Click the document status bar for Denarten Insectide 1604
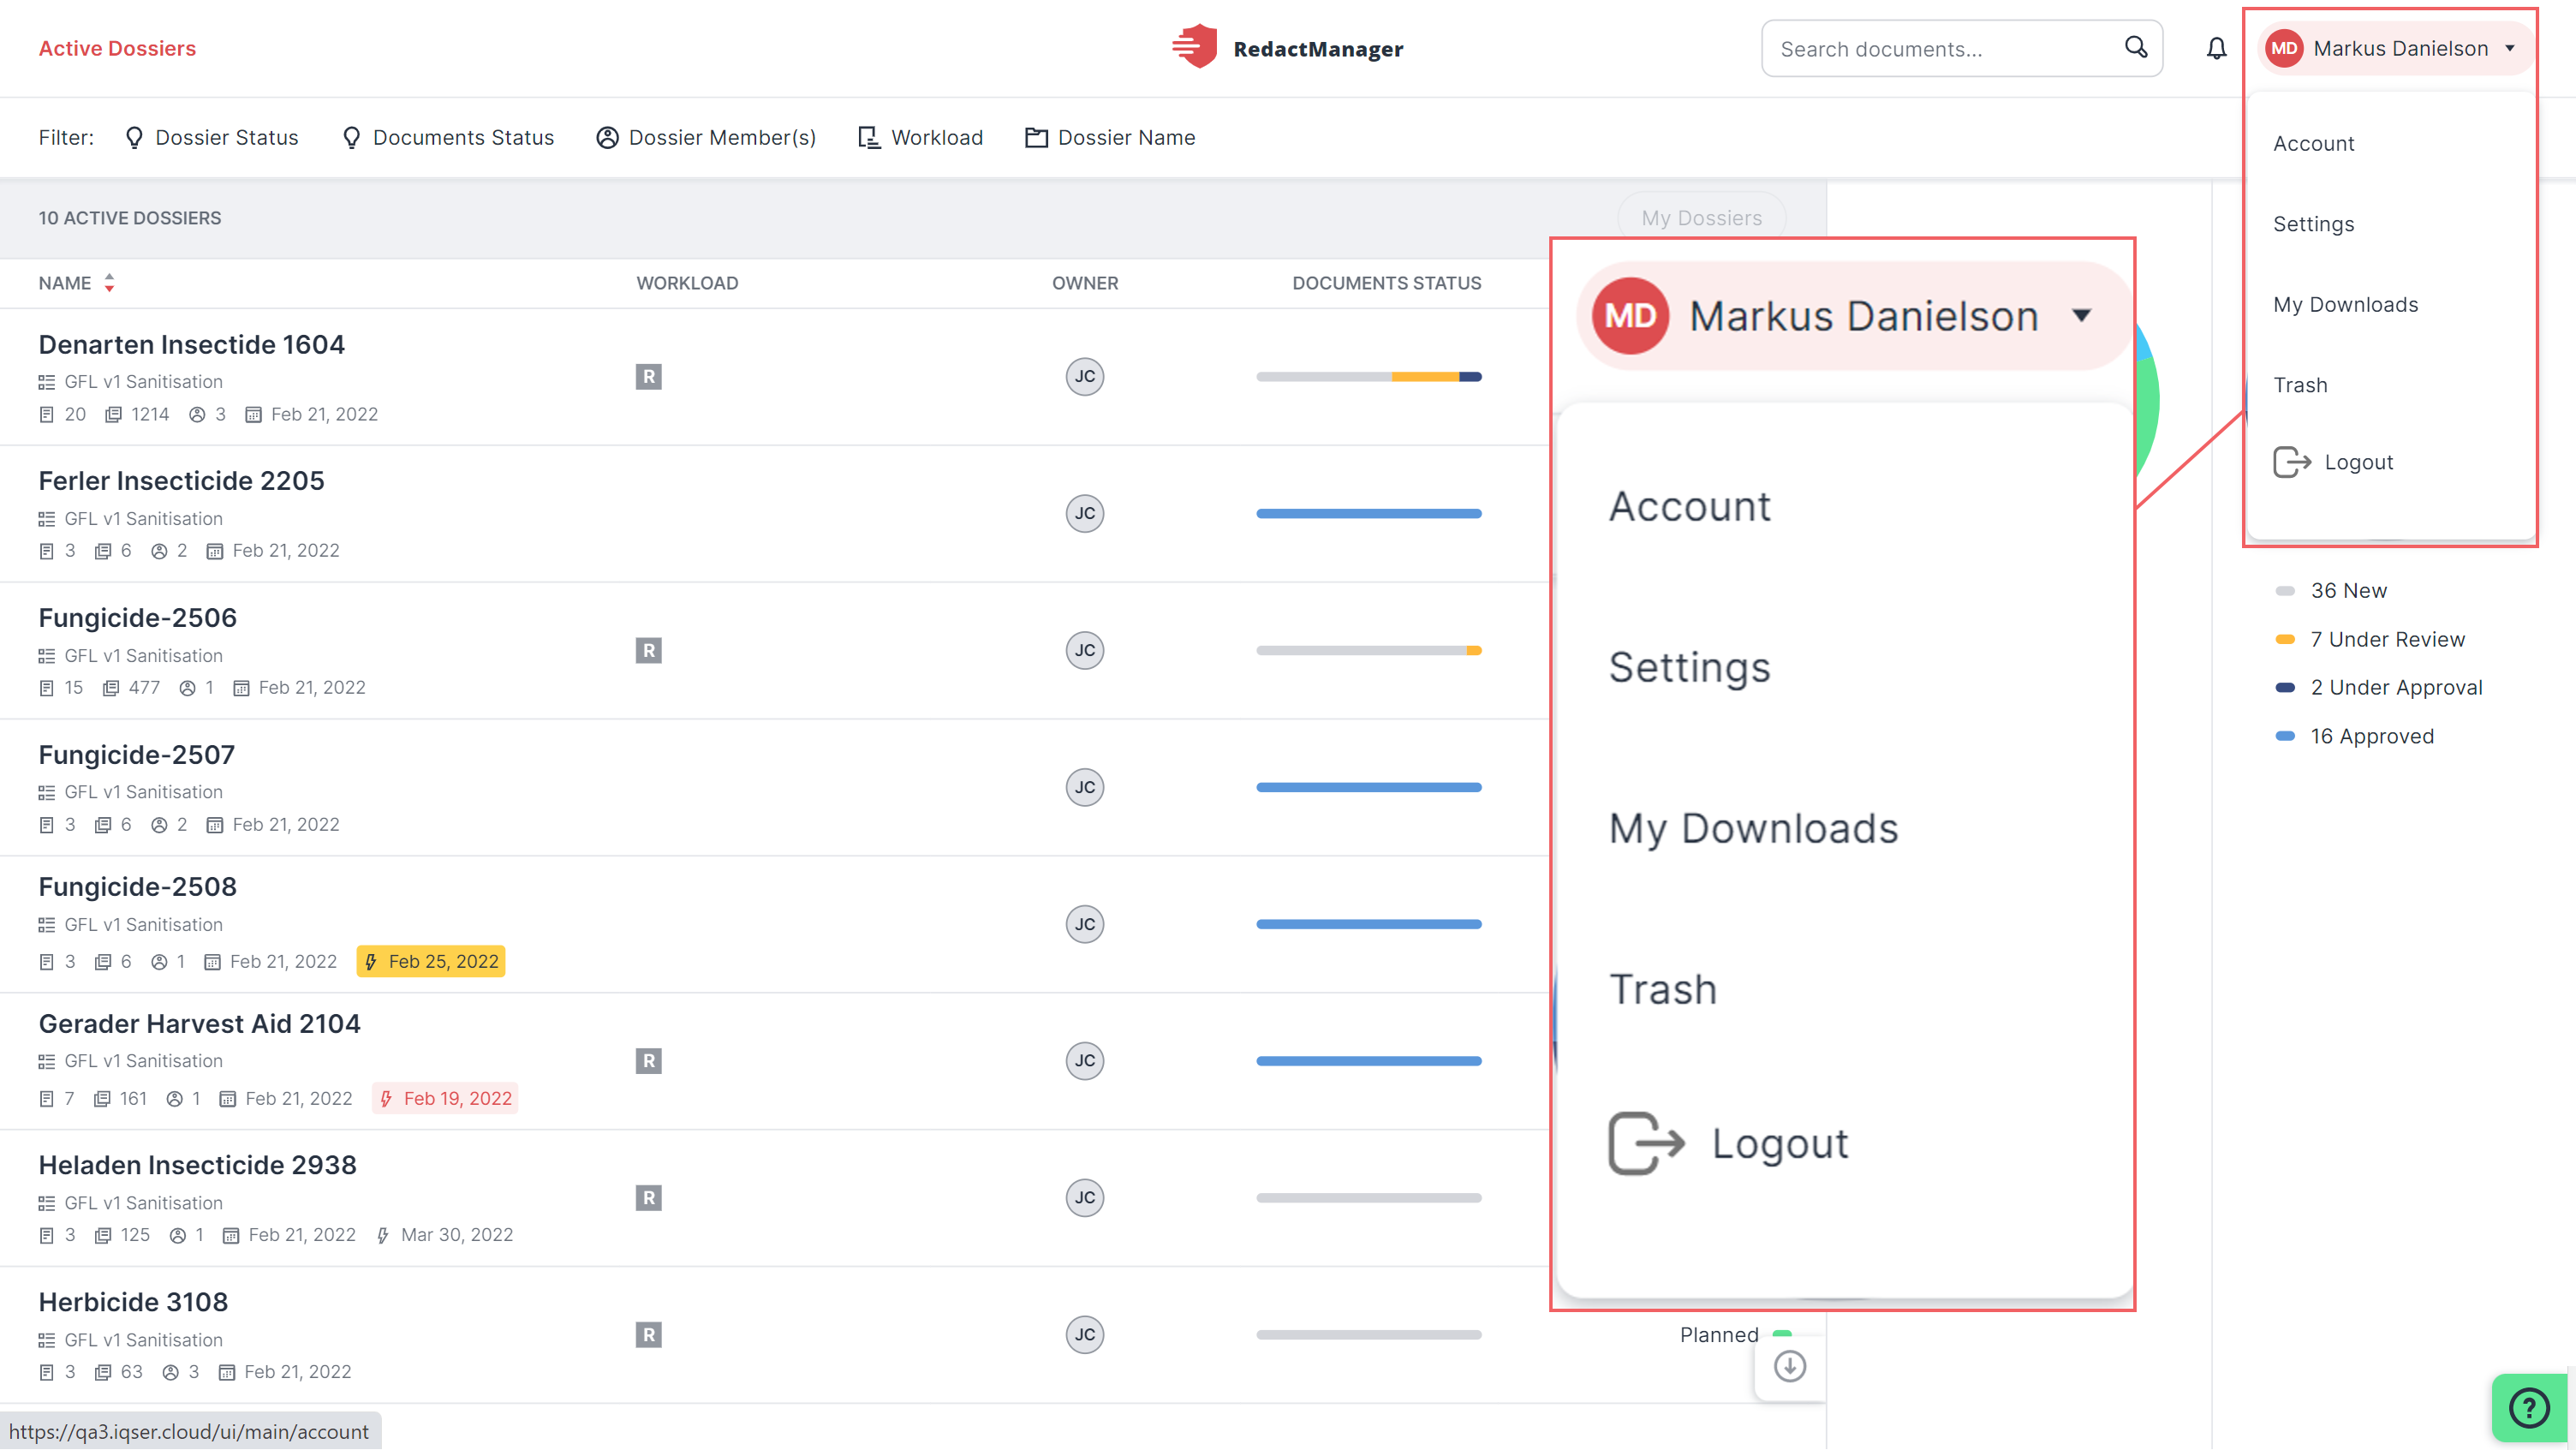Screen dimensions: 2576x1450 click(1369, 377)
